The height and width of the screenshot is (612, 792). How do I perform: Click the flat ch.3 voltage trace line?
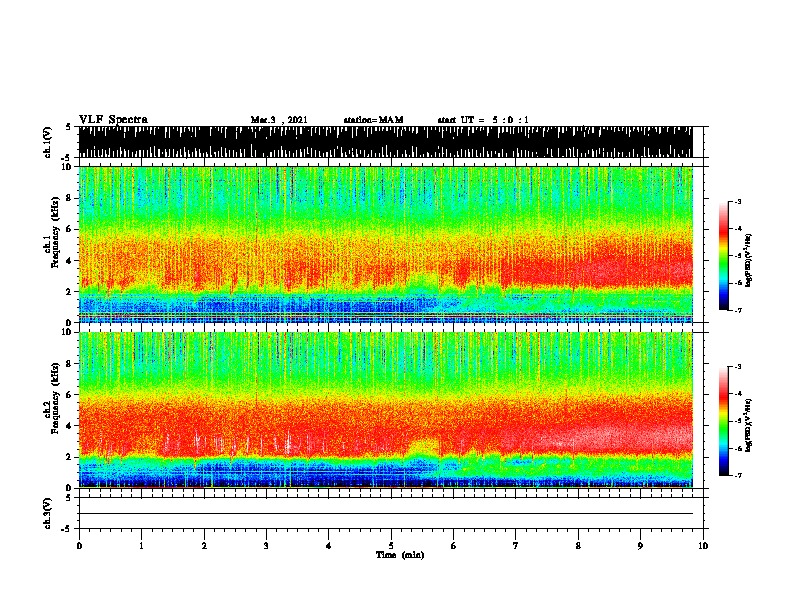(386, 514)
